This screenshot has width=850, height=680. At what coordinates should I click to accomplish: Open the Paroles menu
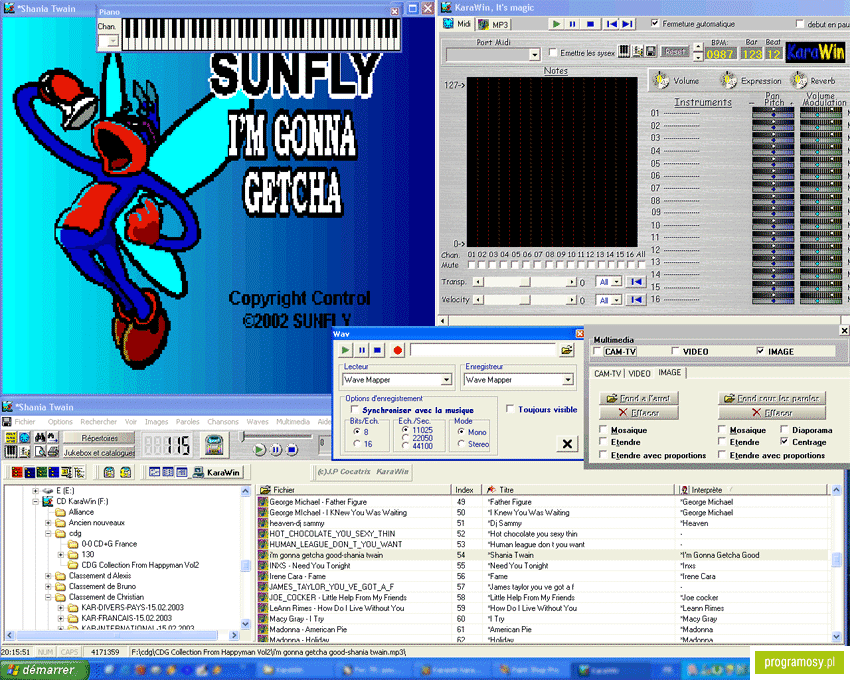point(188,421)
